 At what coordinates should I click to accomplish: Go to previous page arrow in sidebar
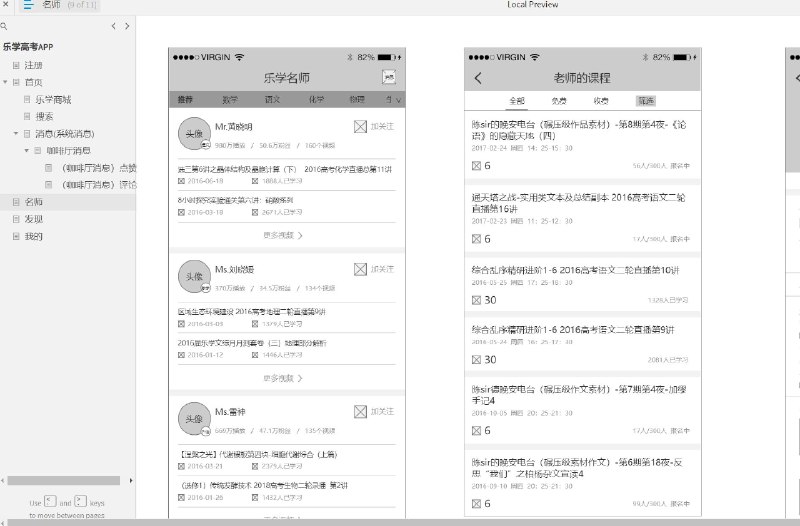(113, 26)
